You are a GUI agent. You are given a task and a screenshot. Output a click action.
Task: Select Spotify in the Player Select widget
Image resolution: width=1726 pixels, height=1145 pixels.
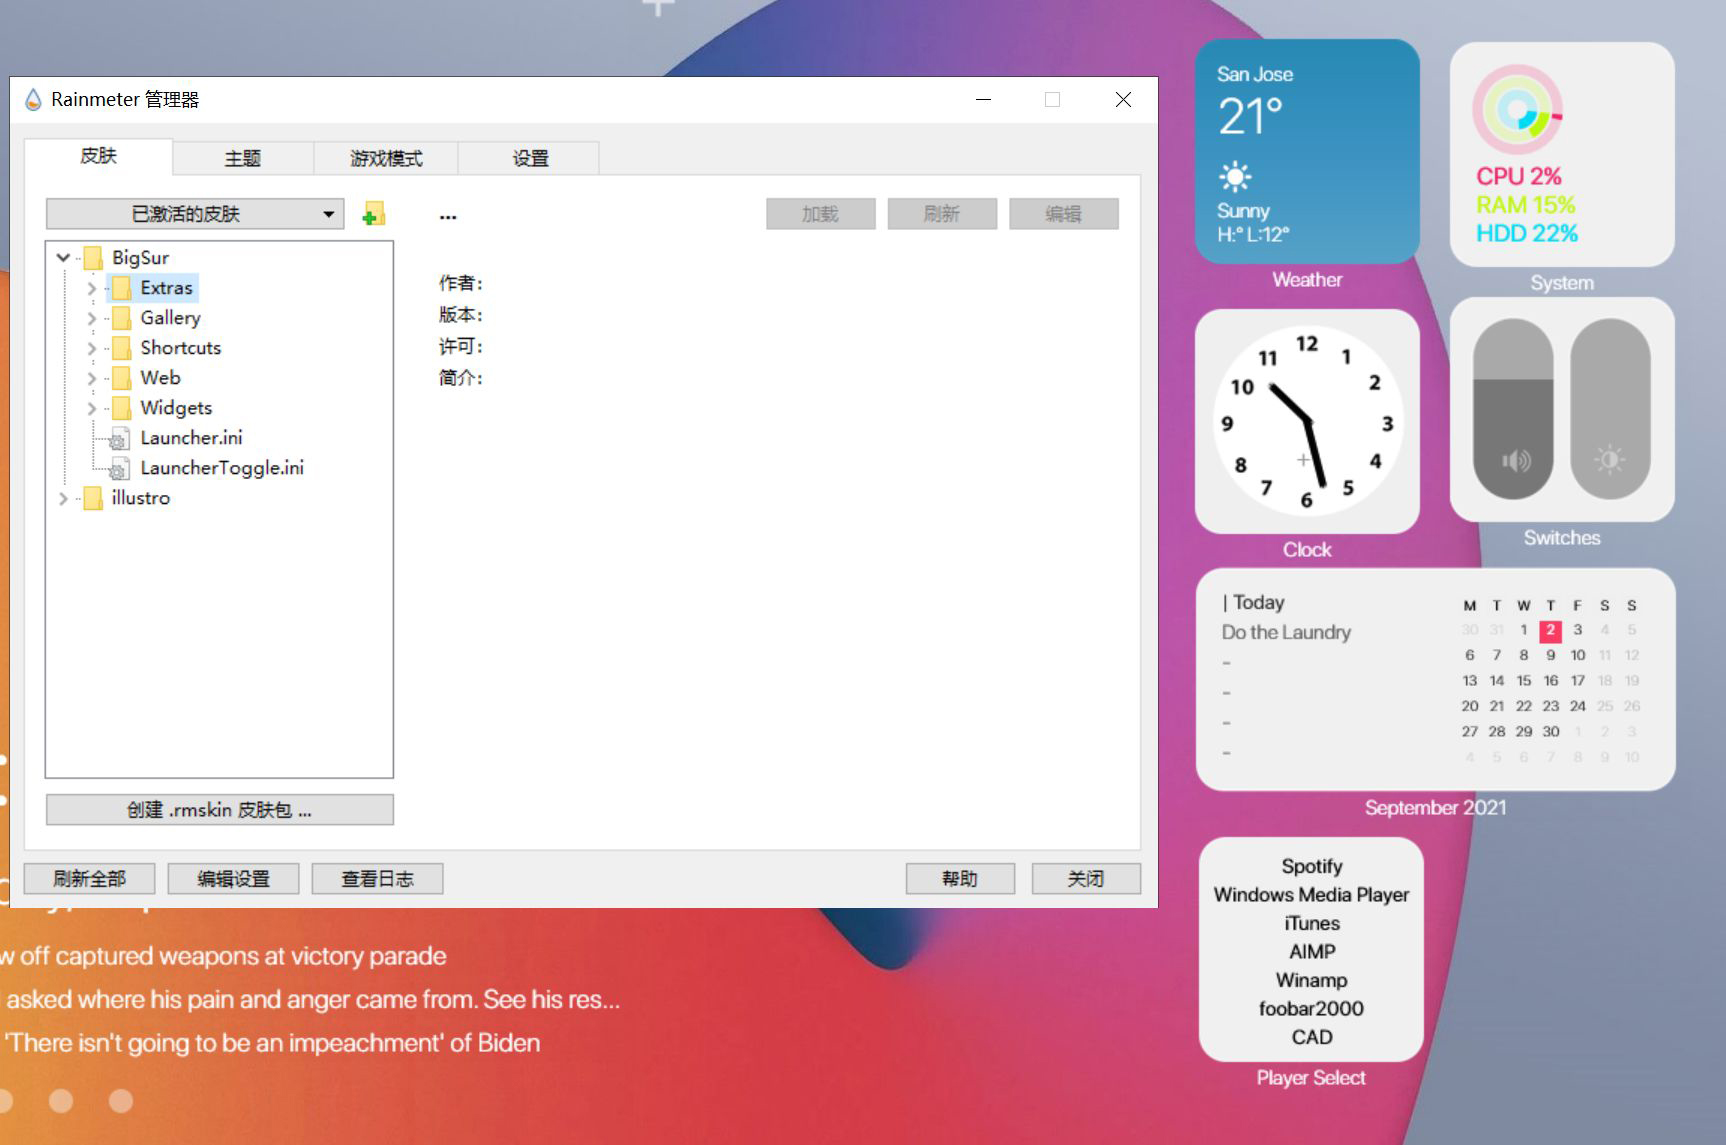(x=1311, y=866)
